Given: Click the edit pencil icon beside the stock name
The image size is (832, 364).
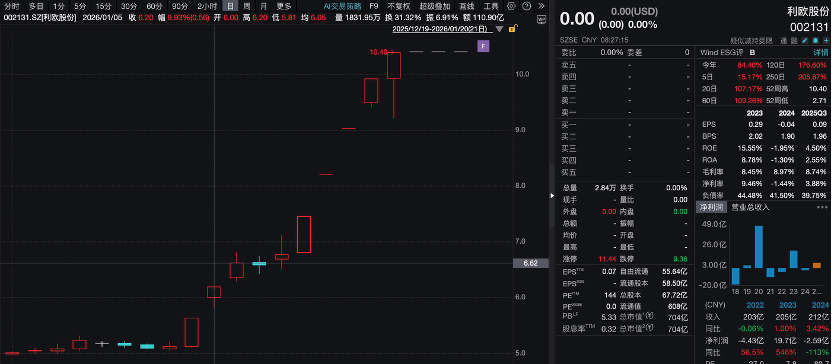Looking at the screenshot, I should pos(805,40).
